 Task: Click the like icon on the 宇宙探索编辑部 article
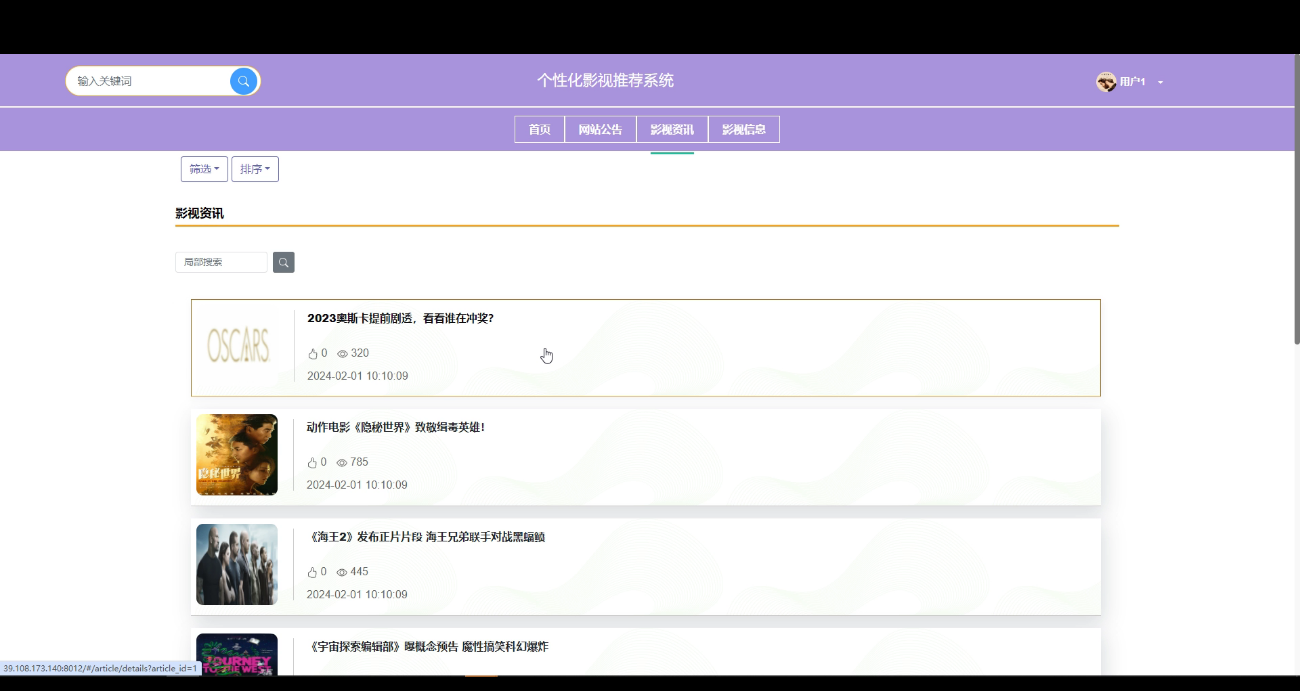(313, 681)
